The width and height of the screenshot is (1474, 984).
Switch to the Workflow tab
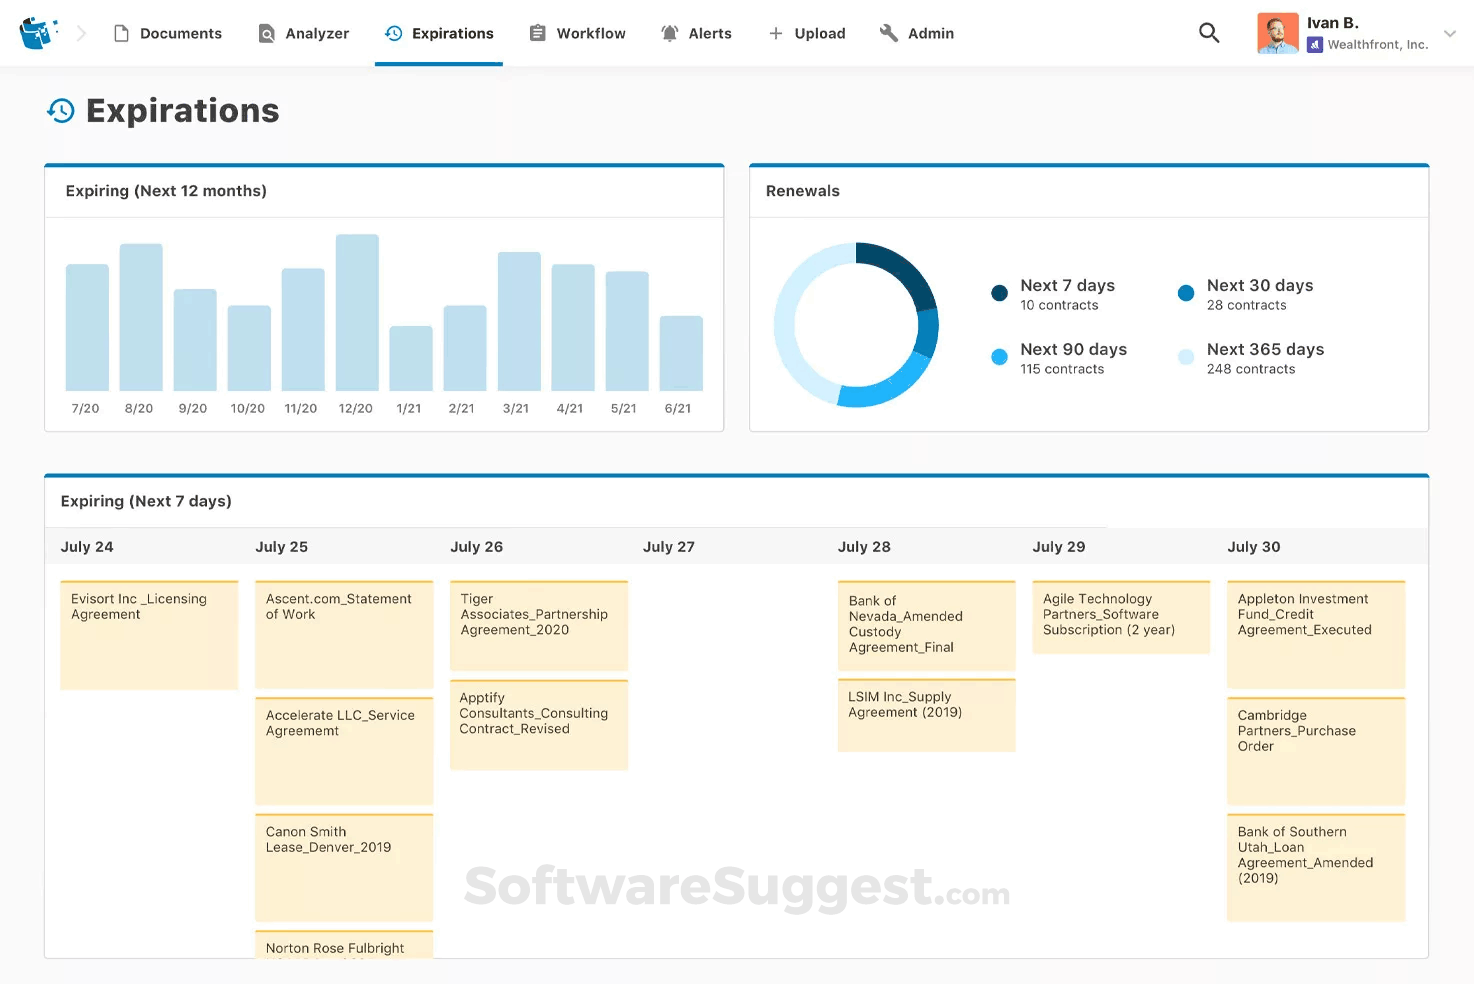[x=590, y=33]
